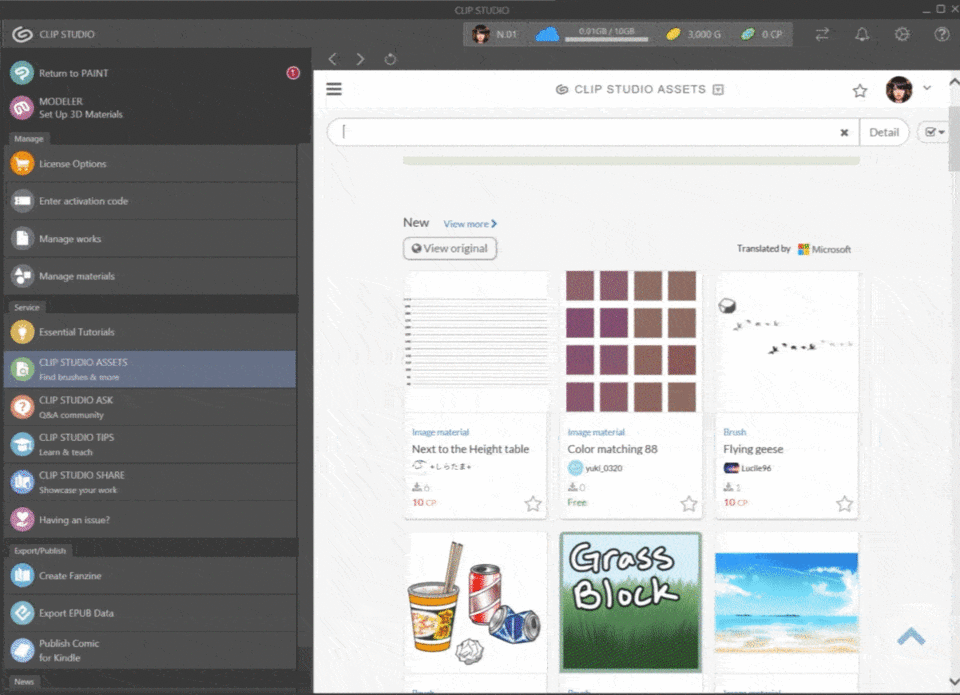Screen dimensions: 960x695
Task: Click Publish Comic for Kindle icon
Action: click(x=22, y=650)
